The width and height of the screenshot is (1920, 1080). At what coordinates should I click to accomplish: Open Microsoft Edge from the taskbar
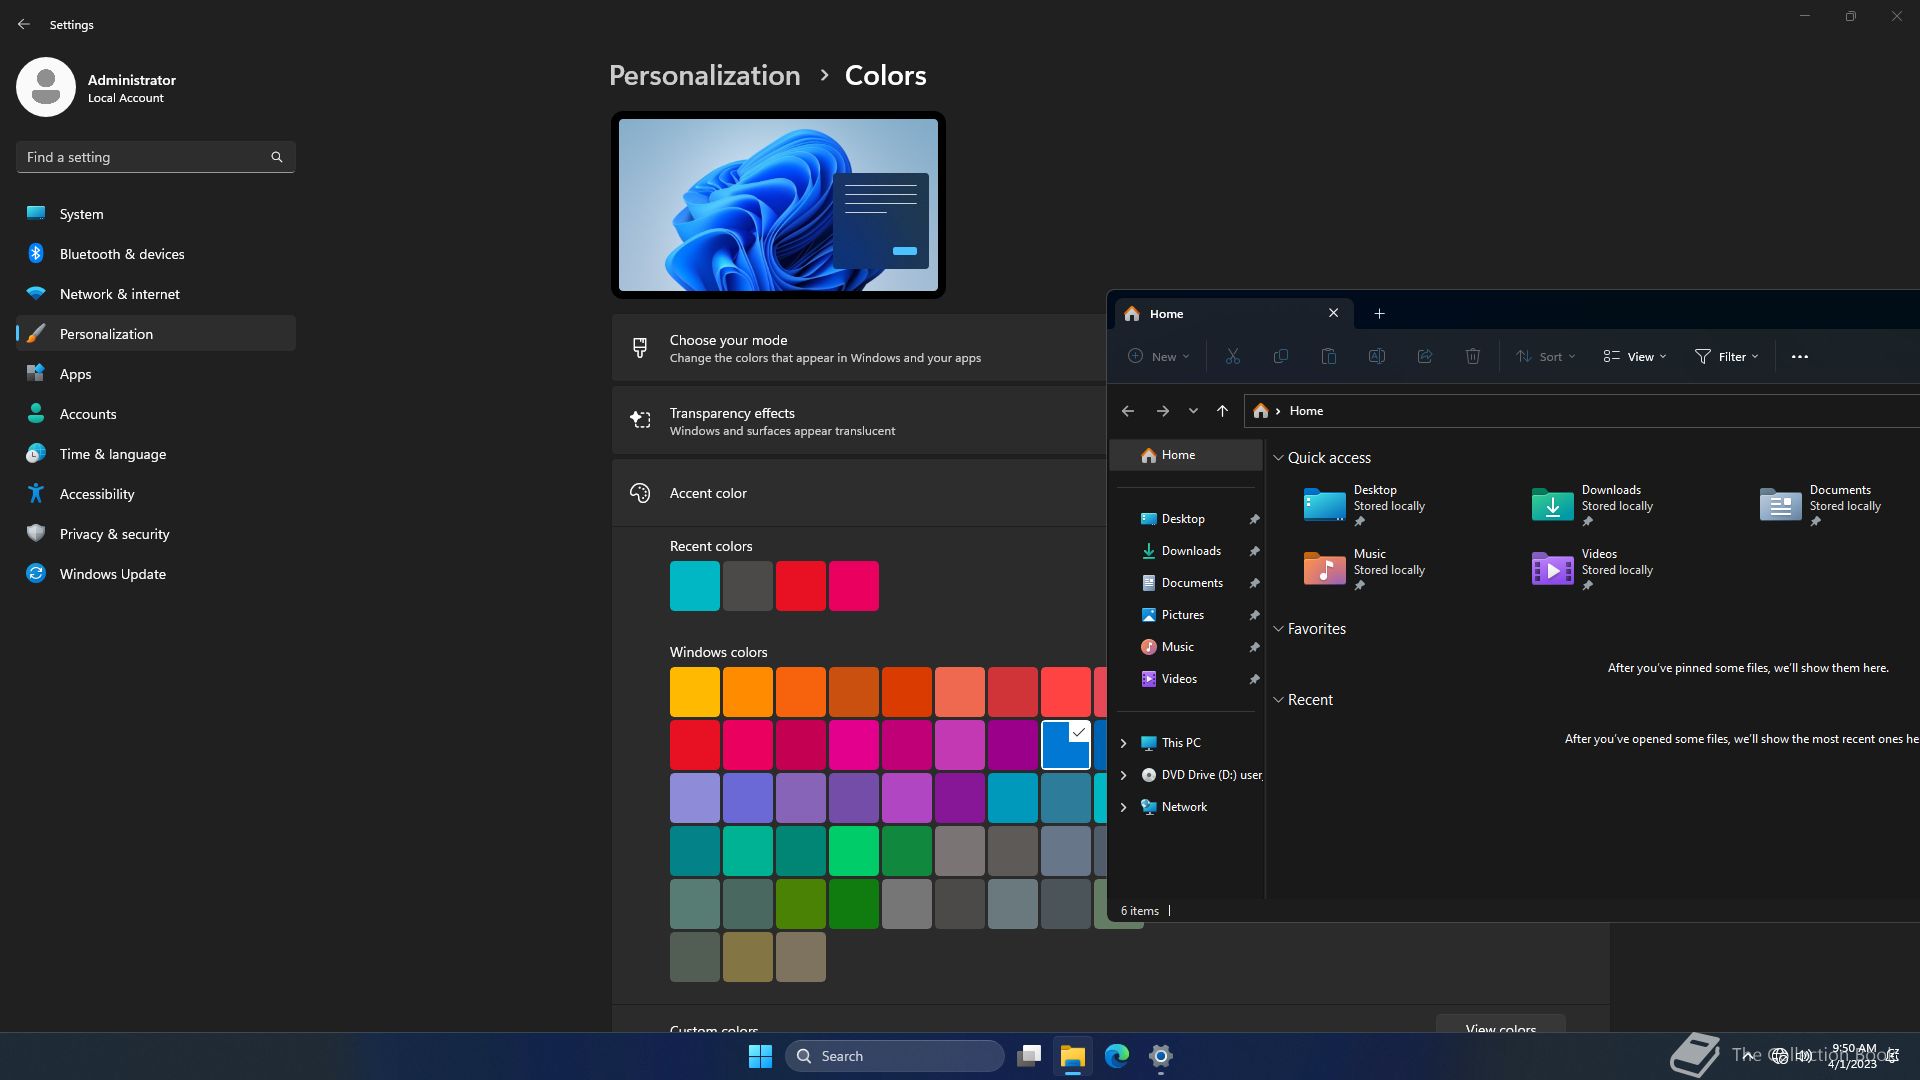pos(1116,1056)
